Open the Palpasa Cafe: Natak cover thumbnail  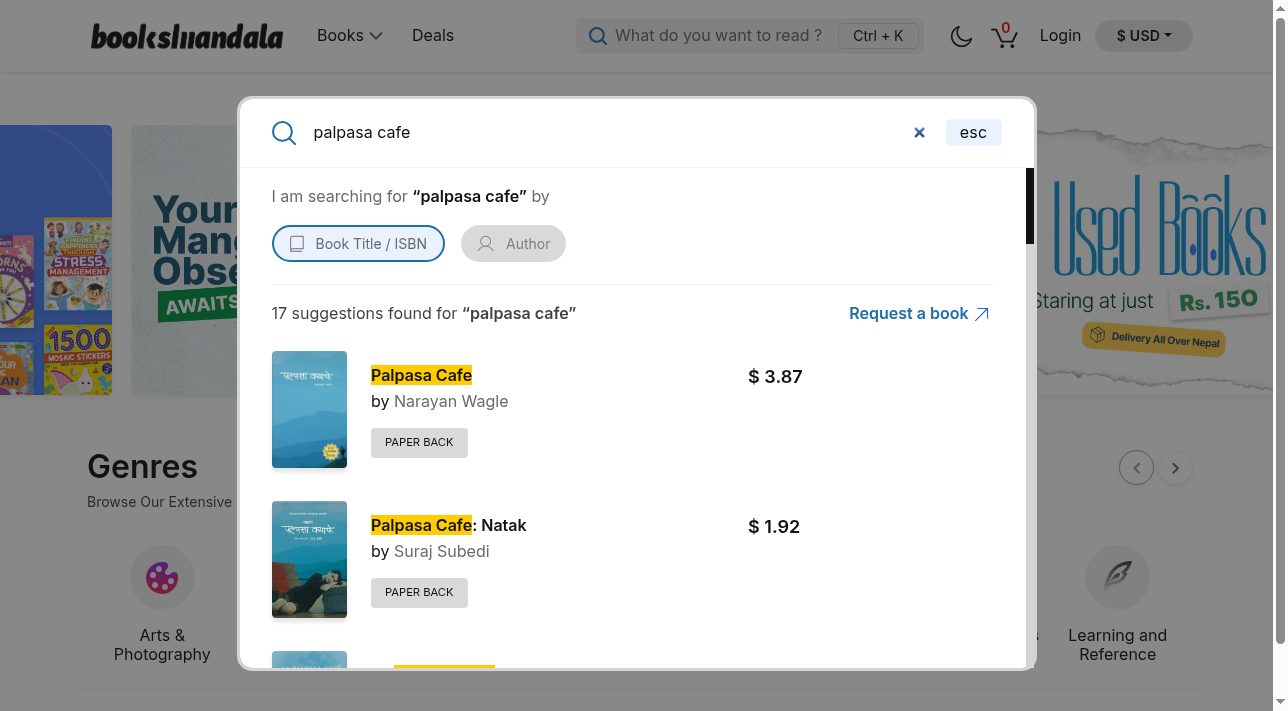pyautogui.click(x=309, y=559)
